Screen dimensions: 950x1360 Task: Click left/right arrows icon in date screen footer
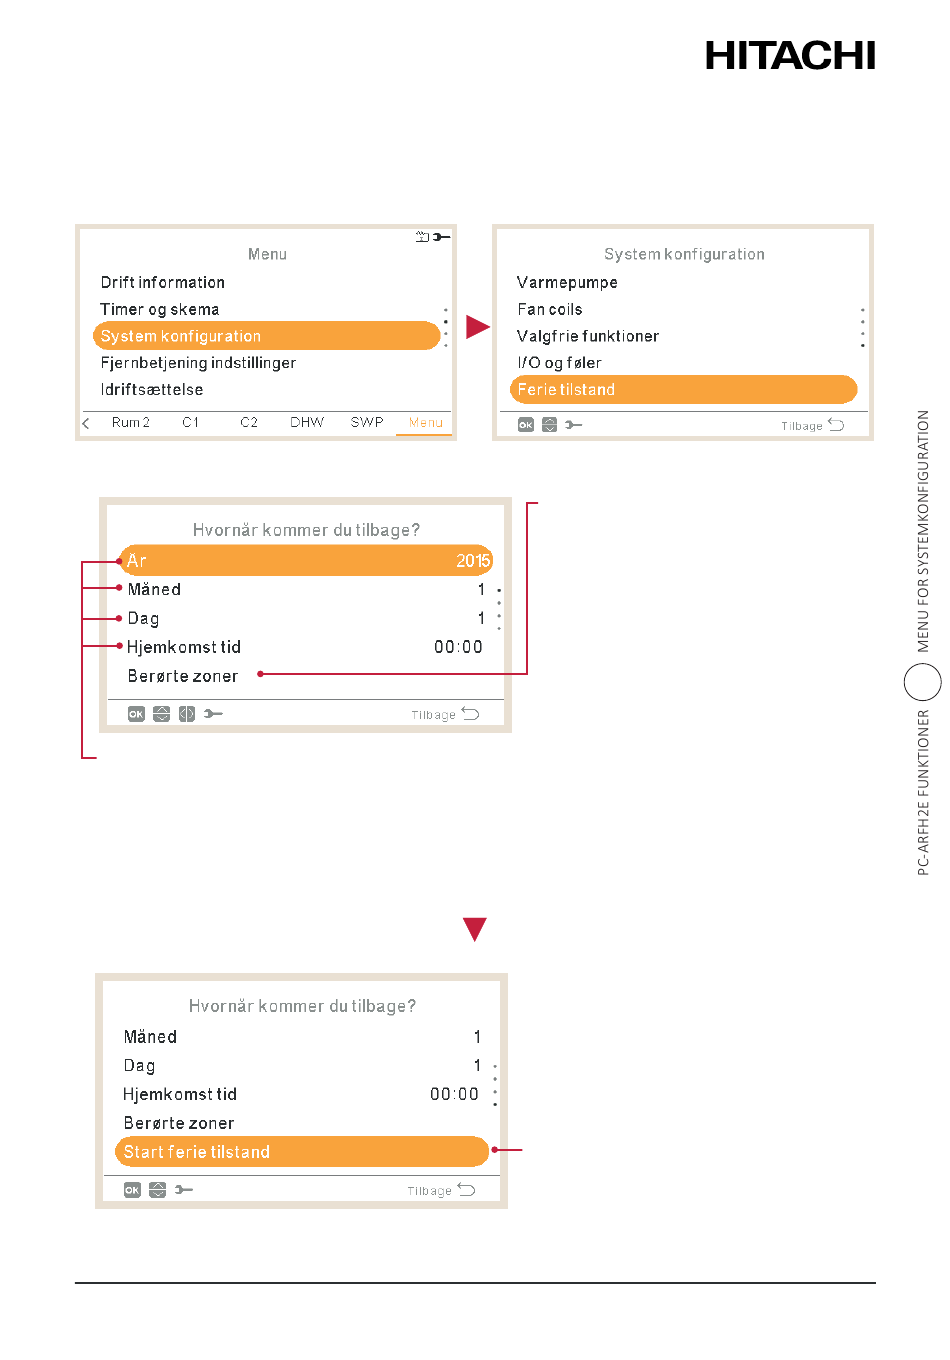coord(186,714)
